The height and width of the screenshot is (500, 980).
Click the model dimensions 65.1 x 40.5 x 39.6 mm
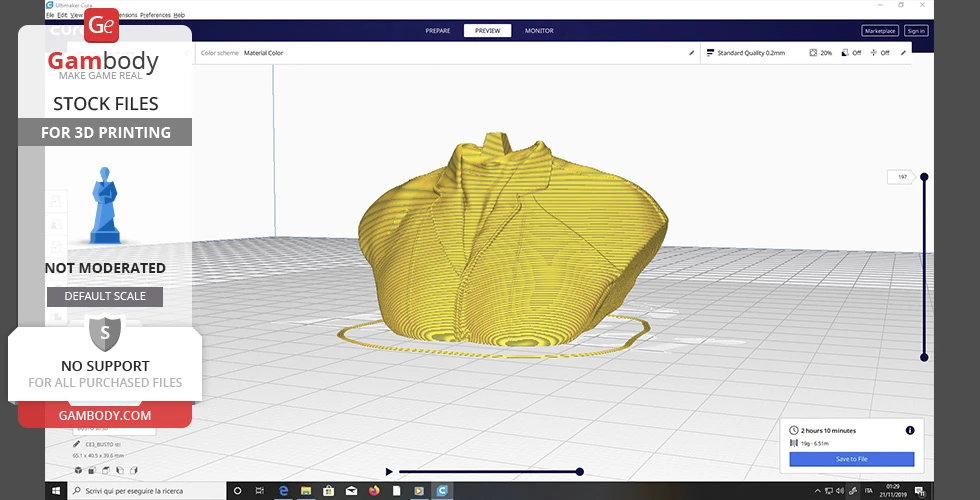98,456
